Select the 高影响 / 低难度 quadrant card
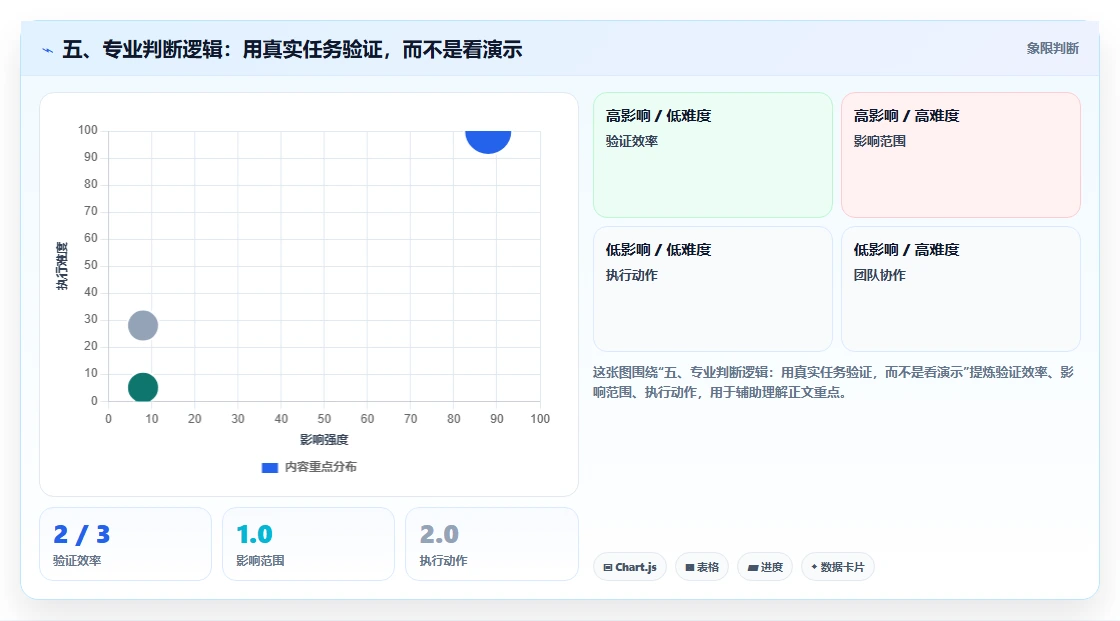The width and height of the screenshot is (1120, 621). coord(713,154)
